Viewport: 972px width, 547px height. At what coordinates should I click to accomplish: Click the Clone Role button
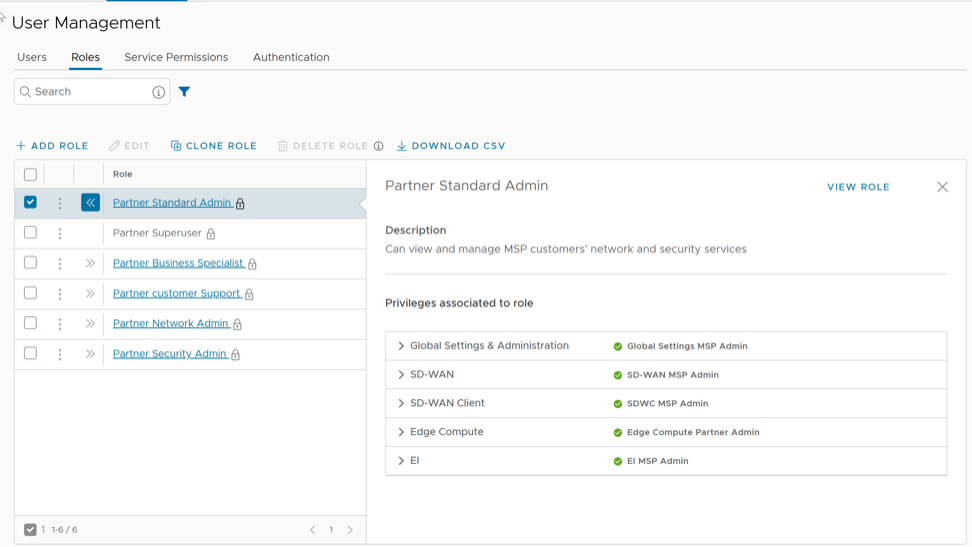(x=214, y=146)
